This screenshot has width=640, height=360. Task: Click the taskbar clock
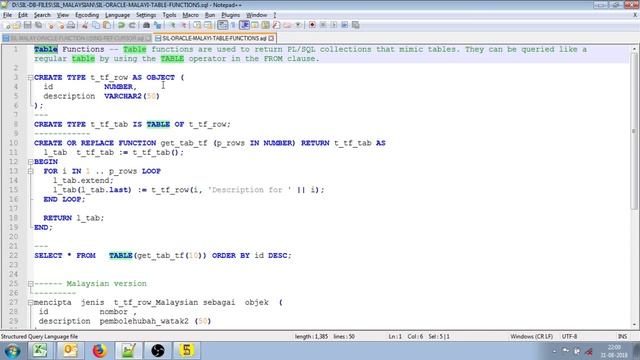click(x=614, y=351)
